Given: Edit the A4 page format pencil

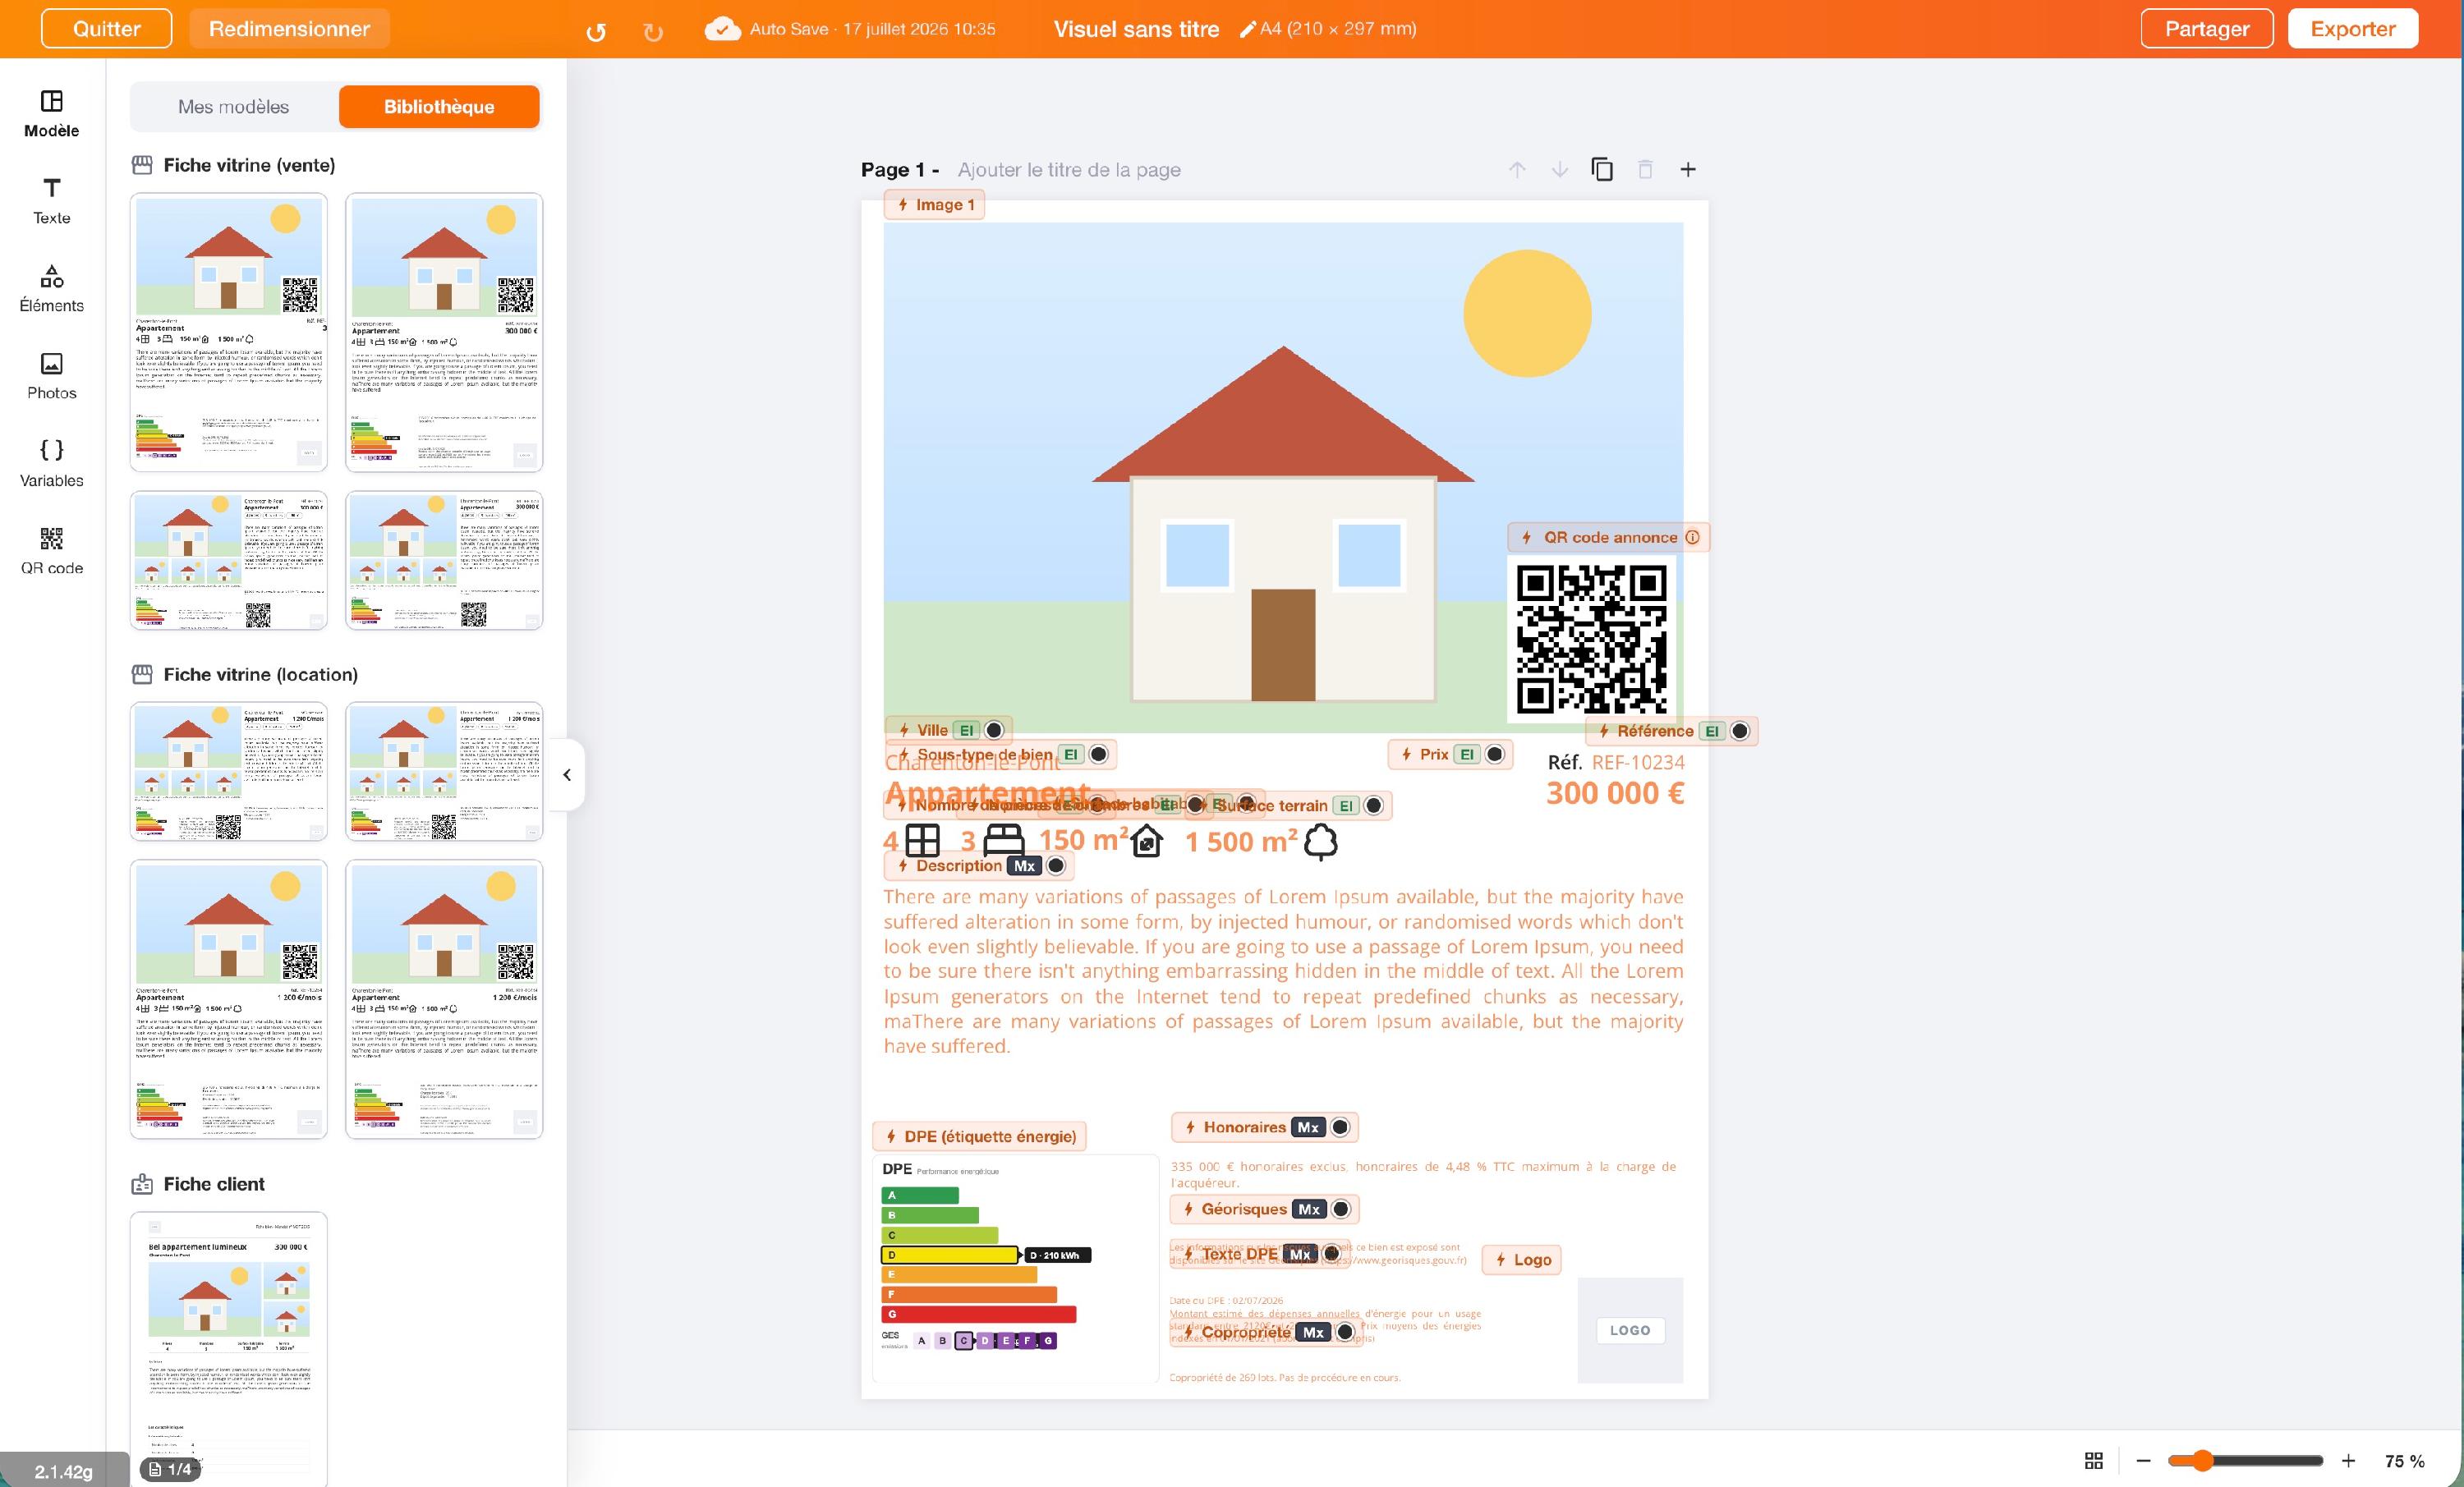Looking at the screenshot, I should (1248, 29).
